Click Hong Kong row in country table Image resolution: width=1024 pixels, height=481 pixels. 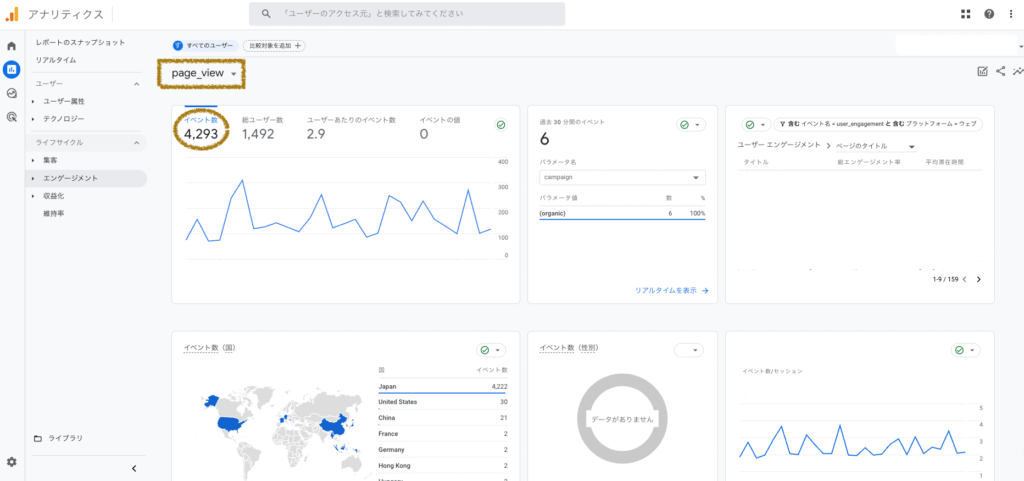pyautogui.click(x=443, y=466)
